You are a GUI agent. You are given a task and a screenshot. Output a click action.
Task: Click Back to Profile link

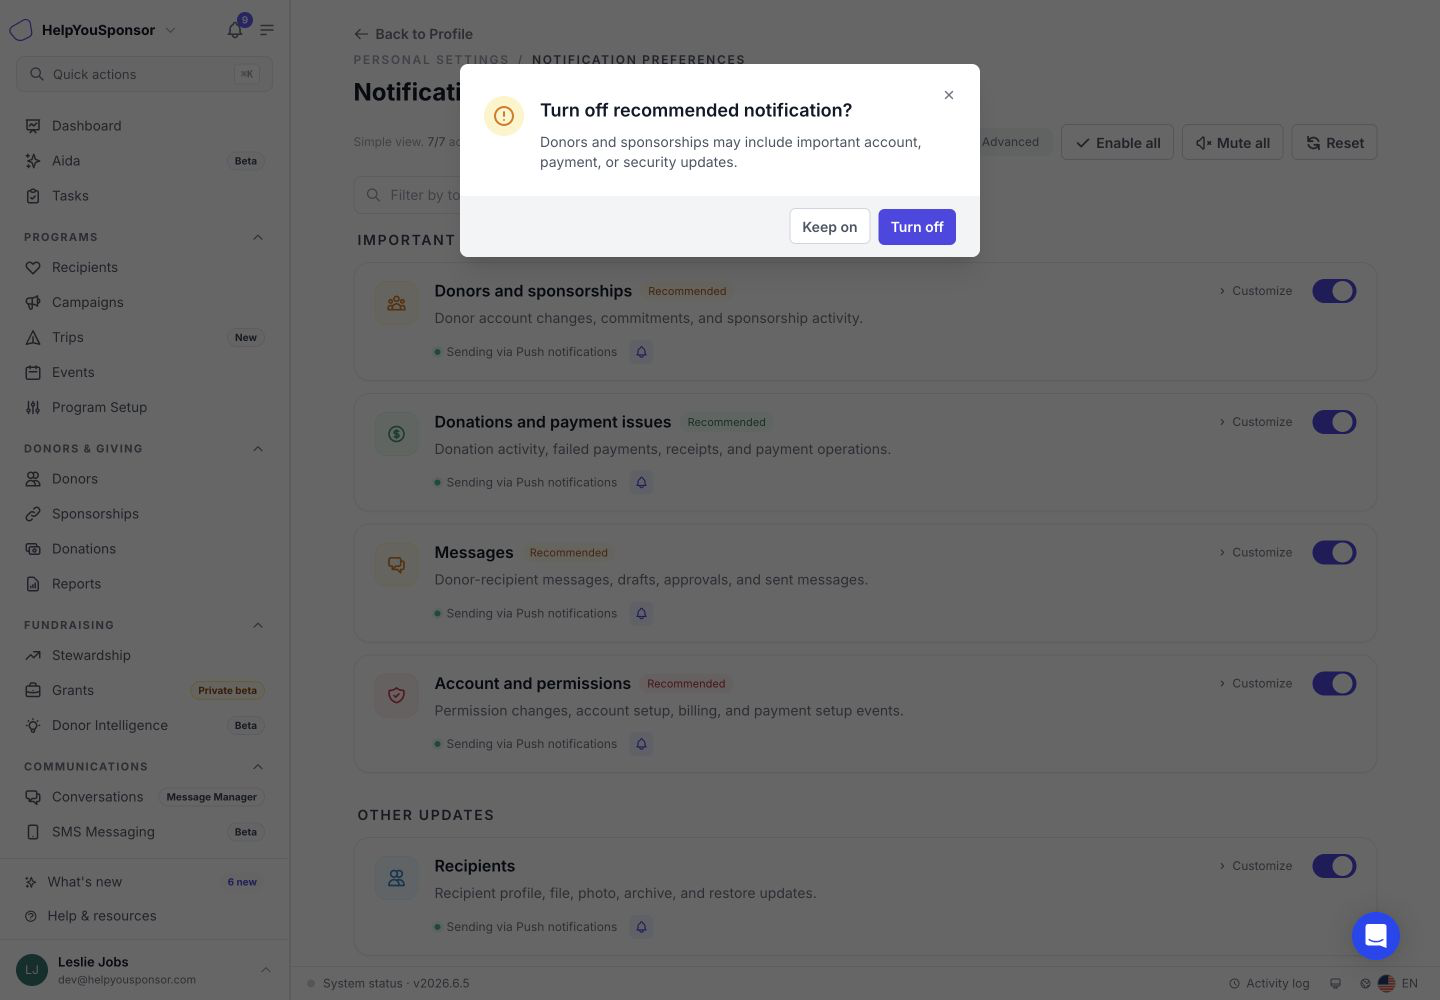pos(413,34)
